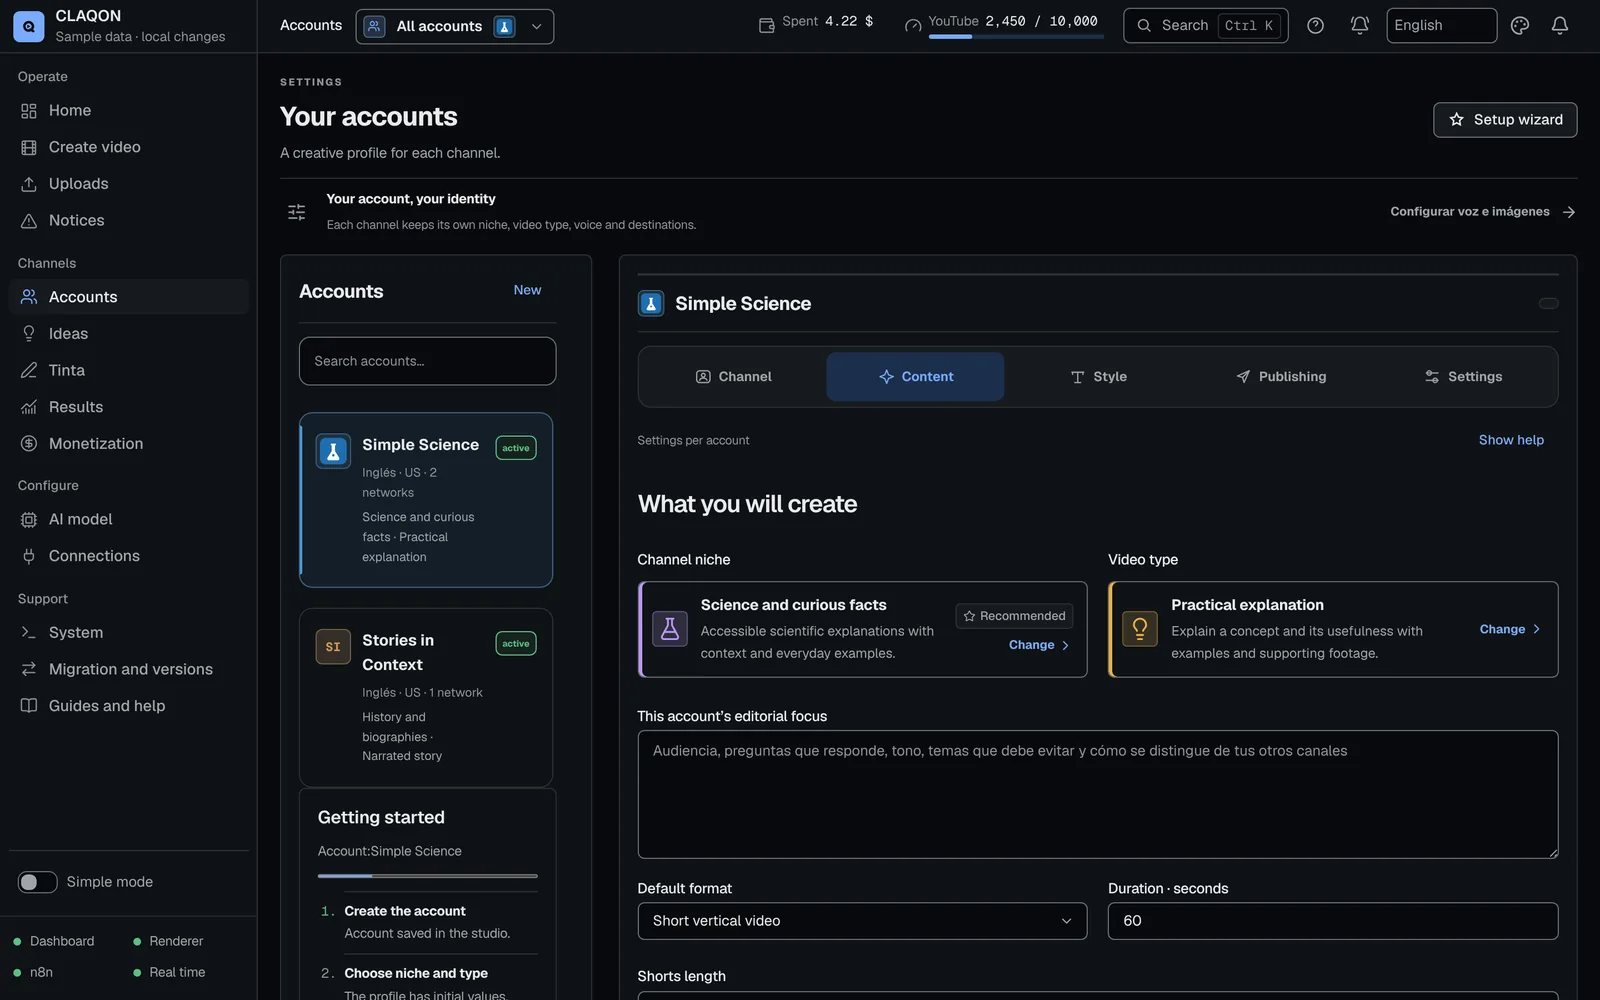Open the Search Ctrl K button
This screenshot has height=1000, width=1600.
point(1205,26)
